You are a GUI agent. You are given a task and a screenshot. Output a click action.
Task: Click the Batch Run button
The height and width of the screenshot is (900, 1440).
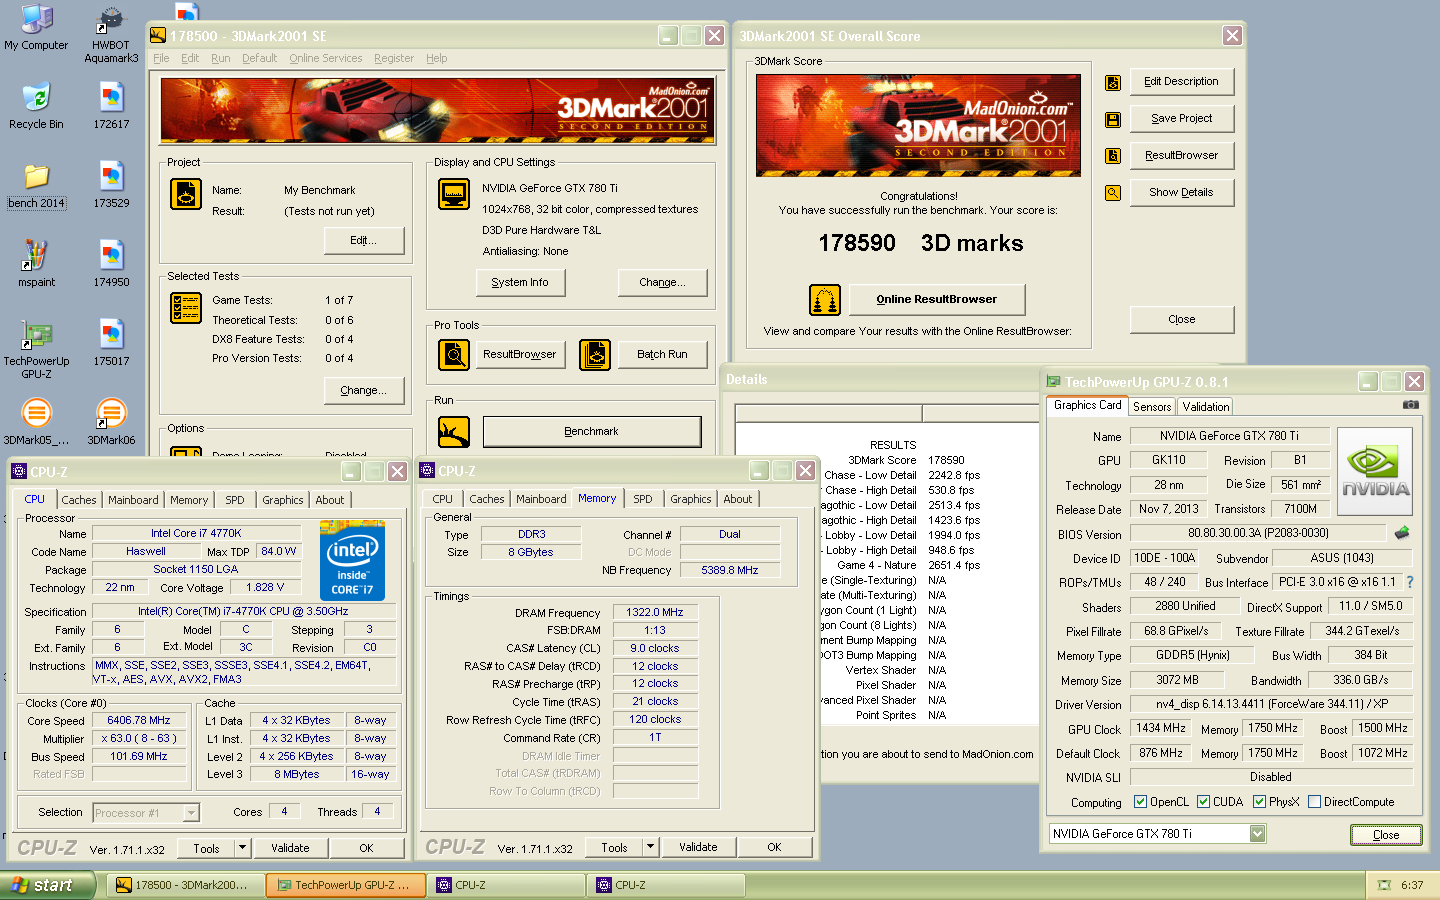tap(663, 355)
